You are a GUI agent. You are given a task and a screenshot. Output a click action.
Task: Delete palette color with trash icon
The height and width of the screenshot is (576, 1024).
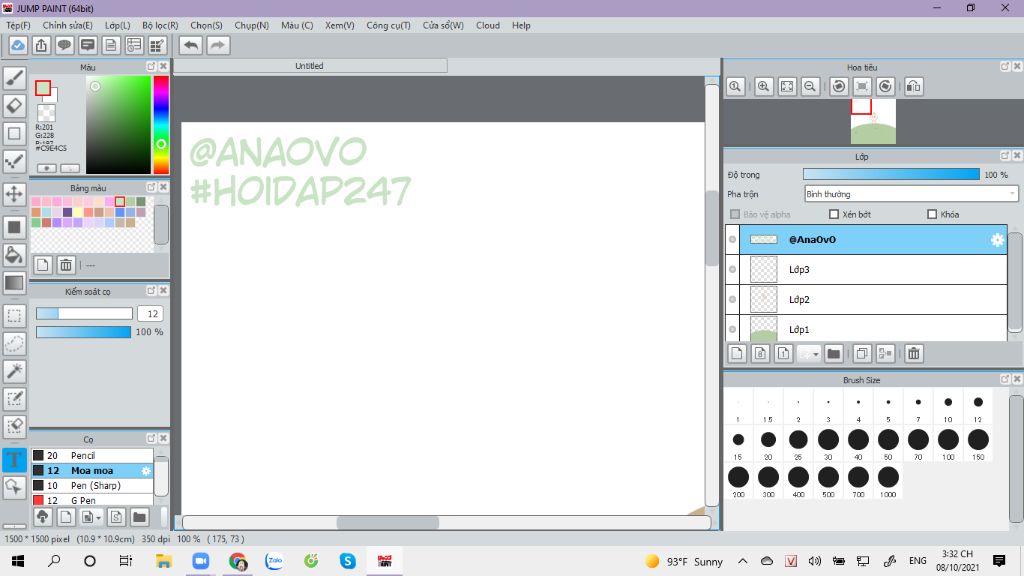66,264
